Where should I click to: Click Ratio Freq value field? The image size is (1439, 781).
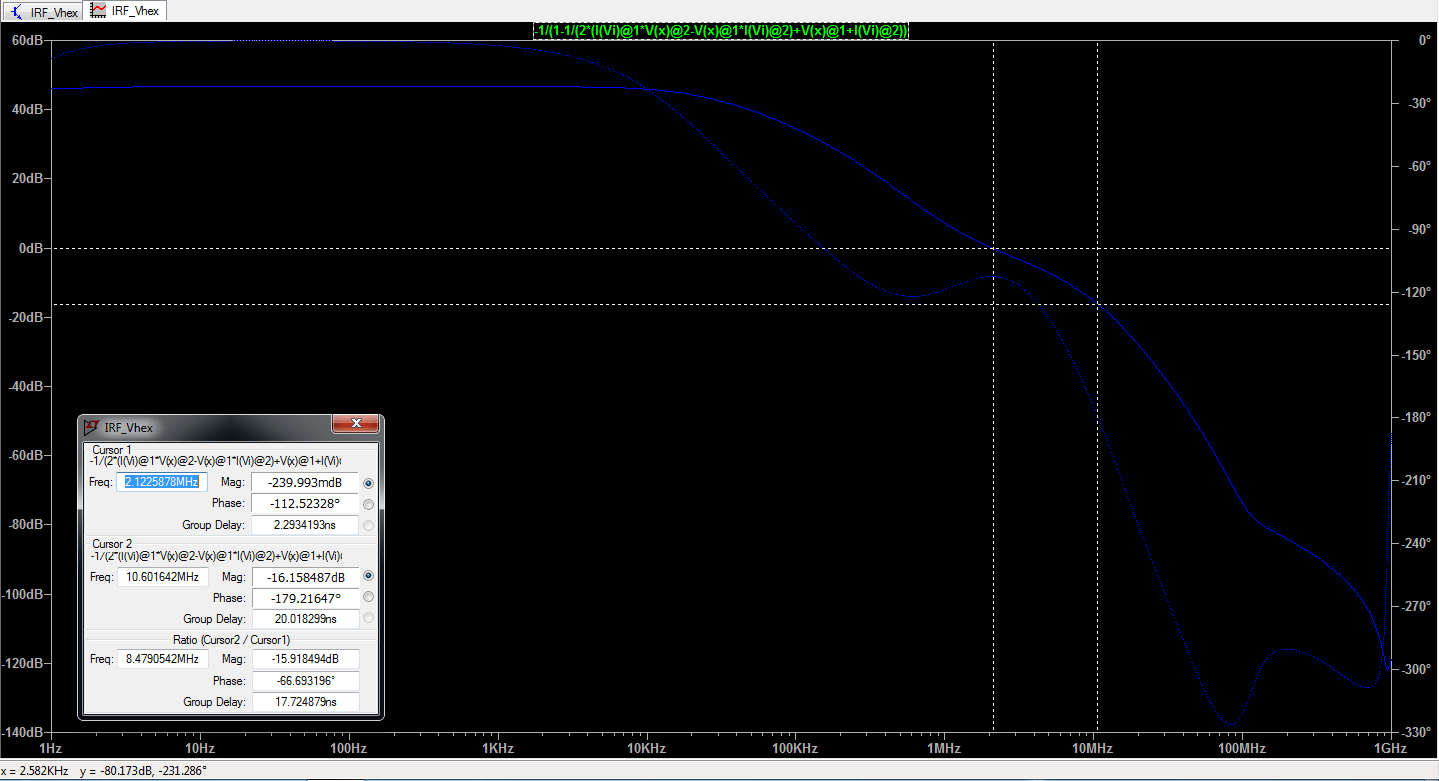(x=163, y=659)
